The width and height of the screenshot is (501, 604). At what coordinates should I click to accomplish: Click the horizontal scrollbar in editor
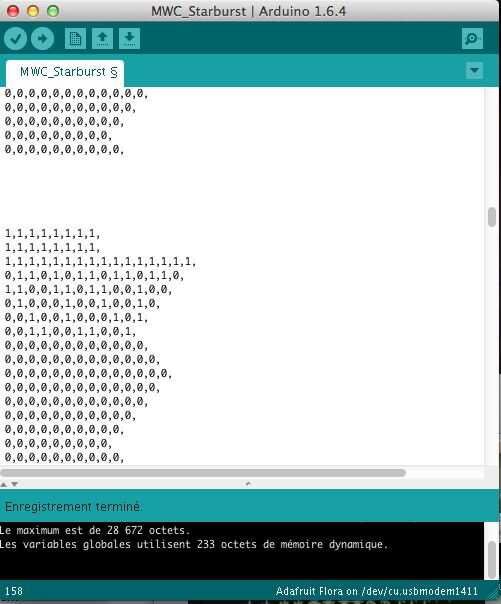point(203,473)
